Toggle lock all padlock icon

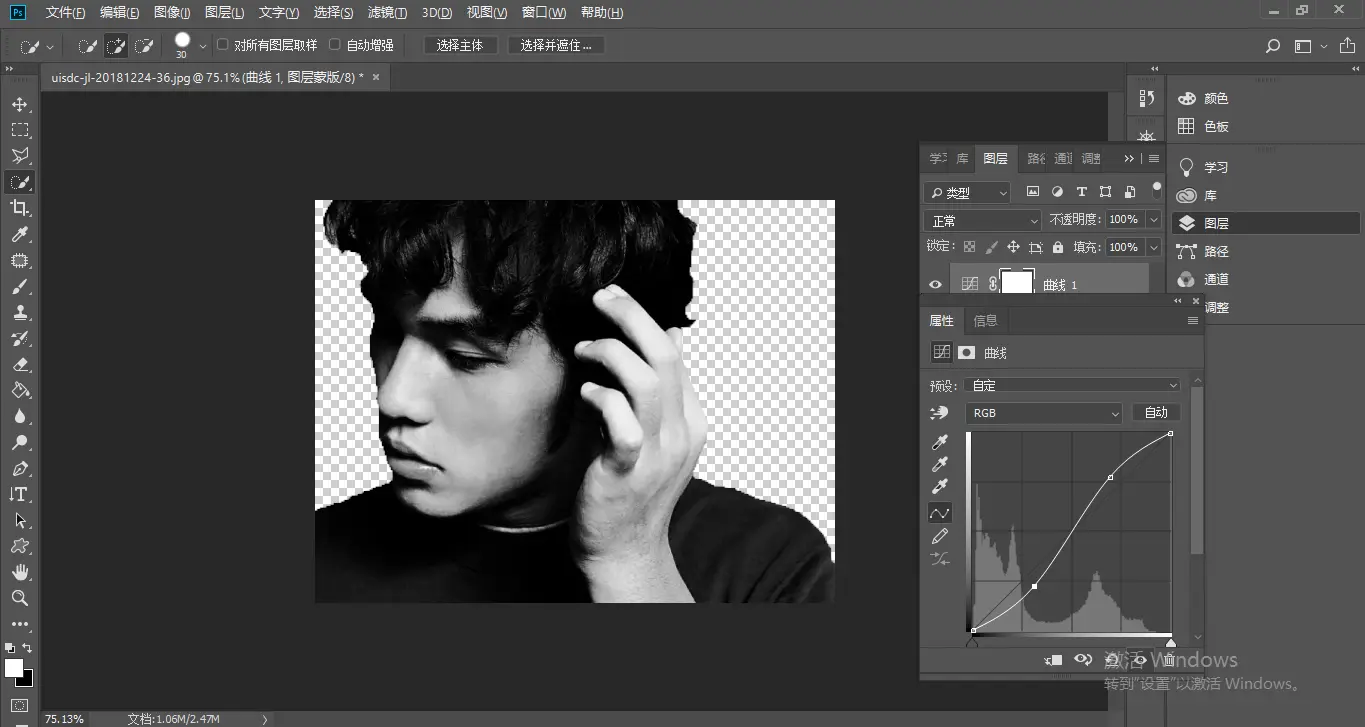(x=1057, y=247)
